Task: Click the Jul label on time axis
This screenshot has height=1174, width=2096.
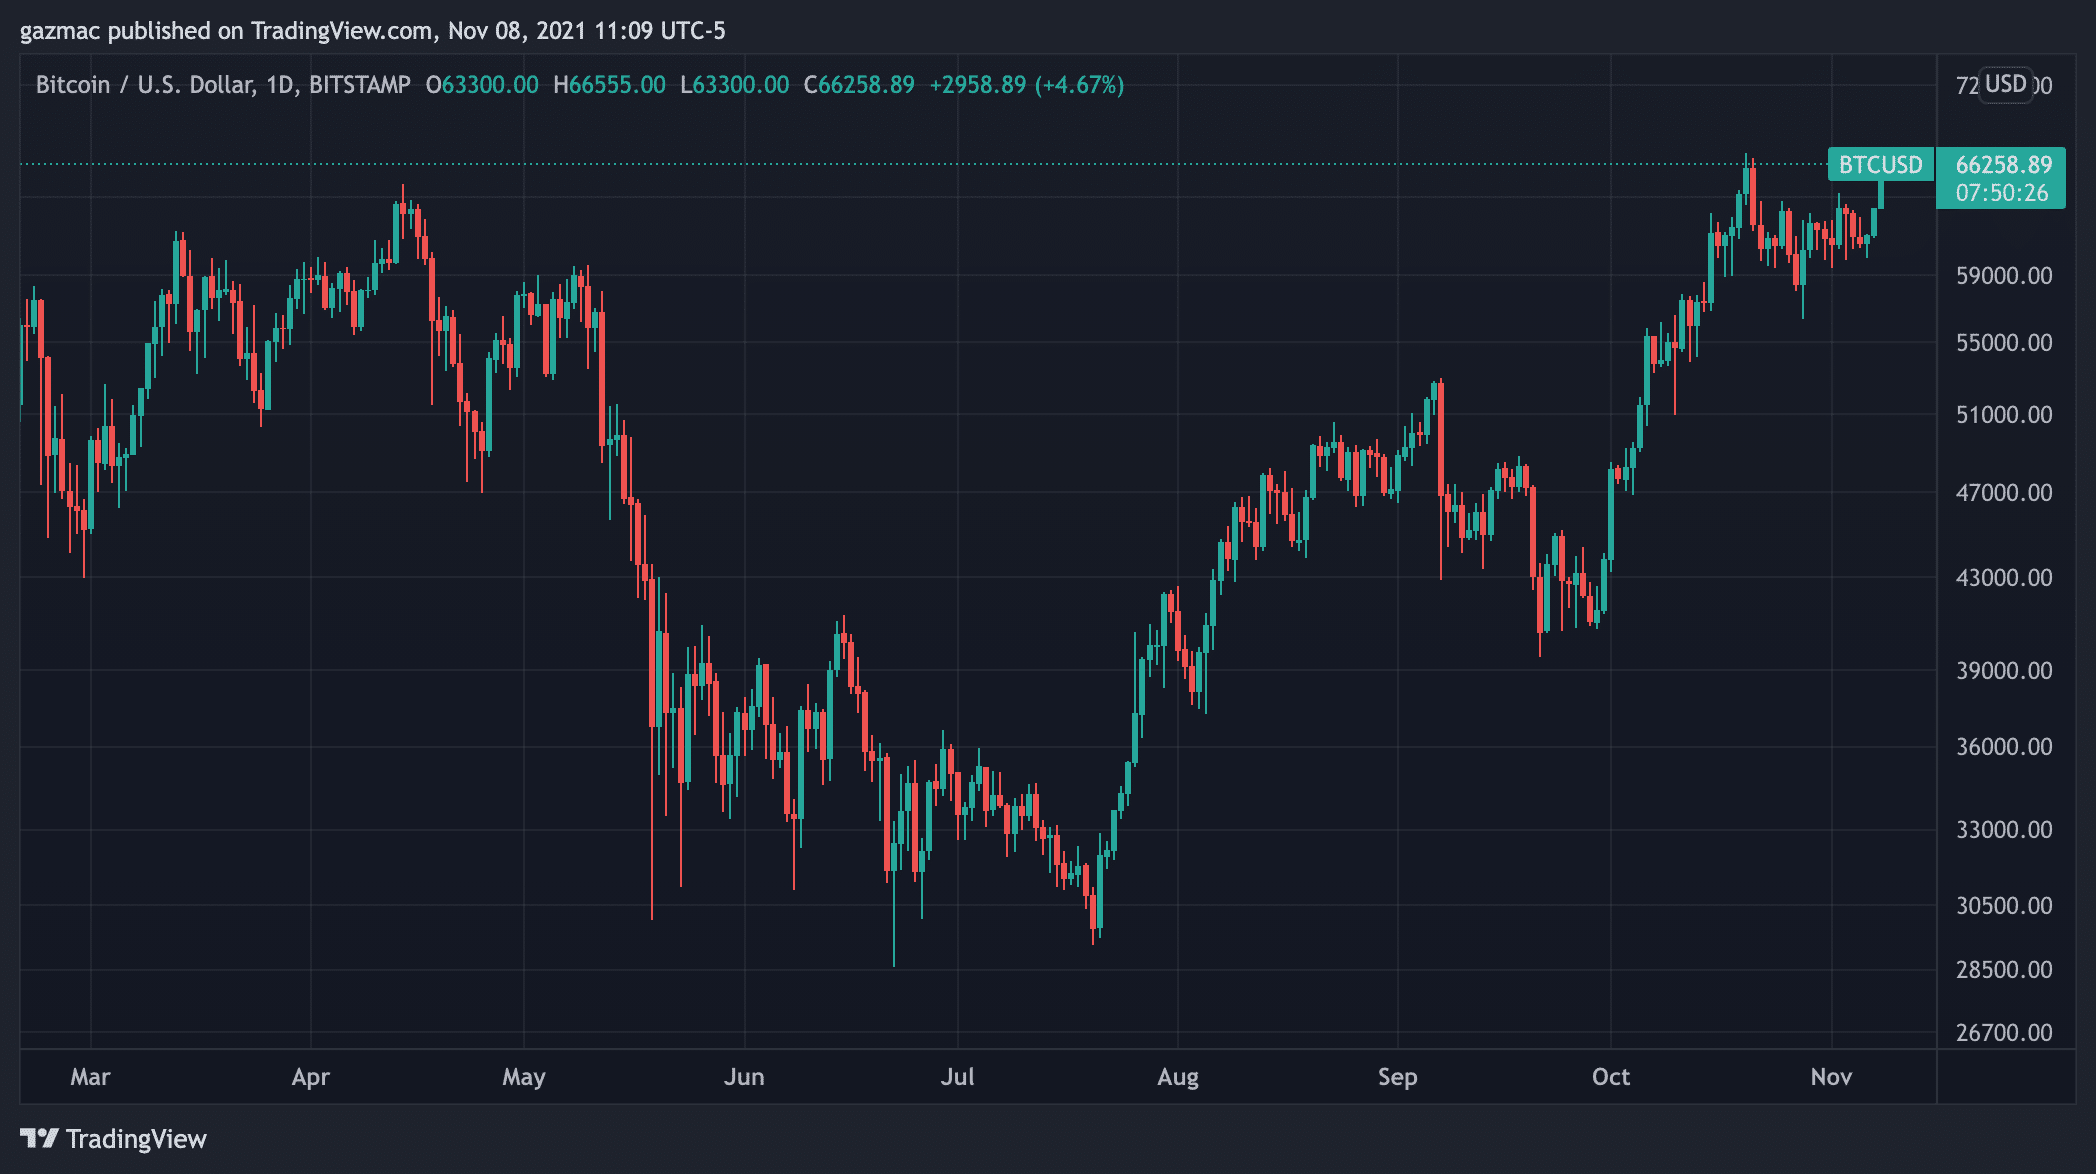Action: [957, 1077]
